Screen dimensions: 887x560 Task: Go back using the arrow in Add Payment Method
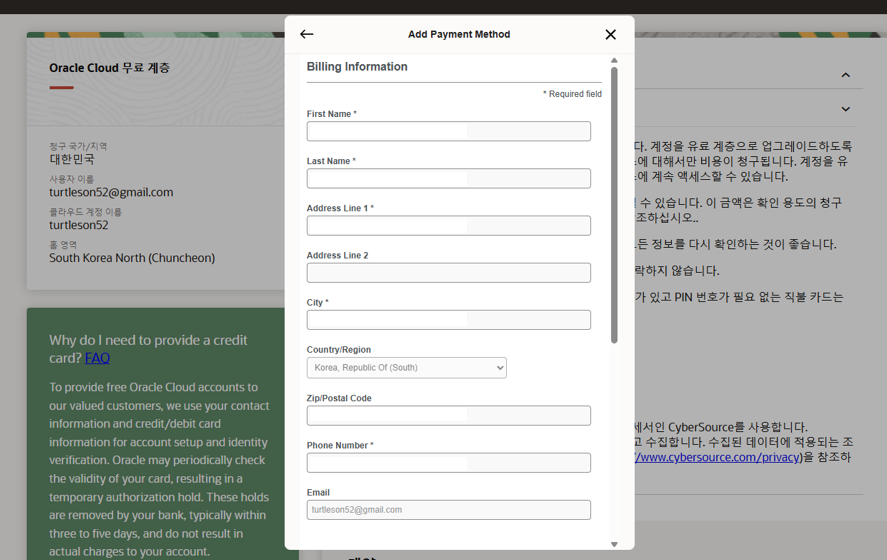(x=307, y=35)
